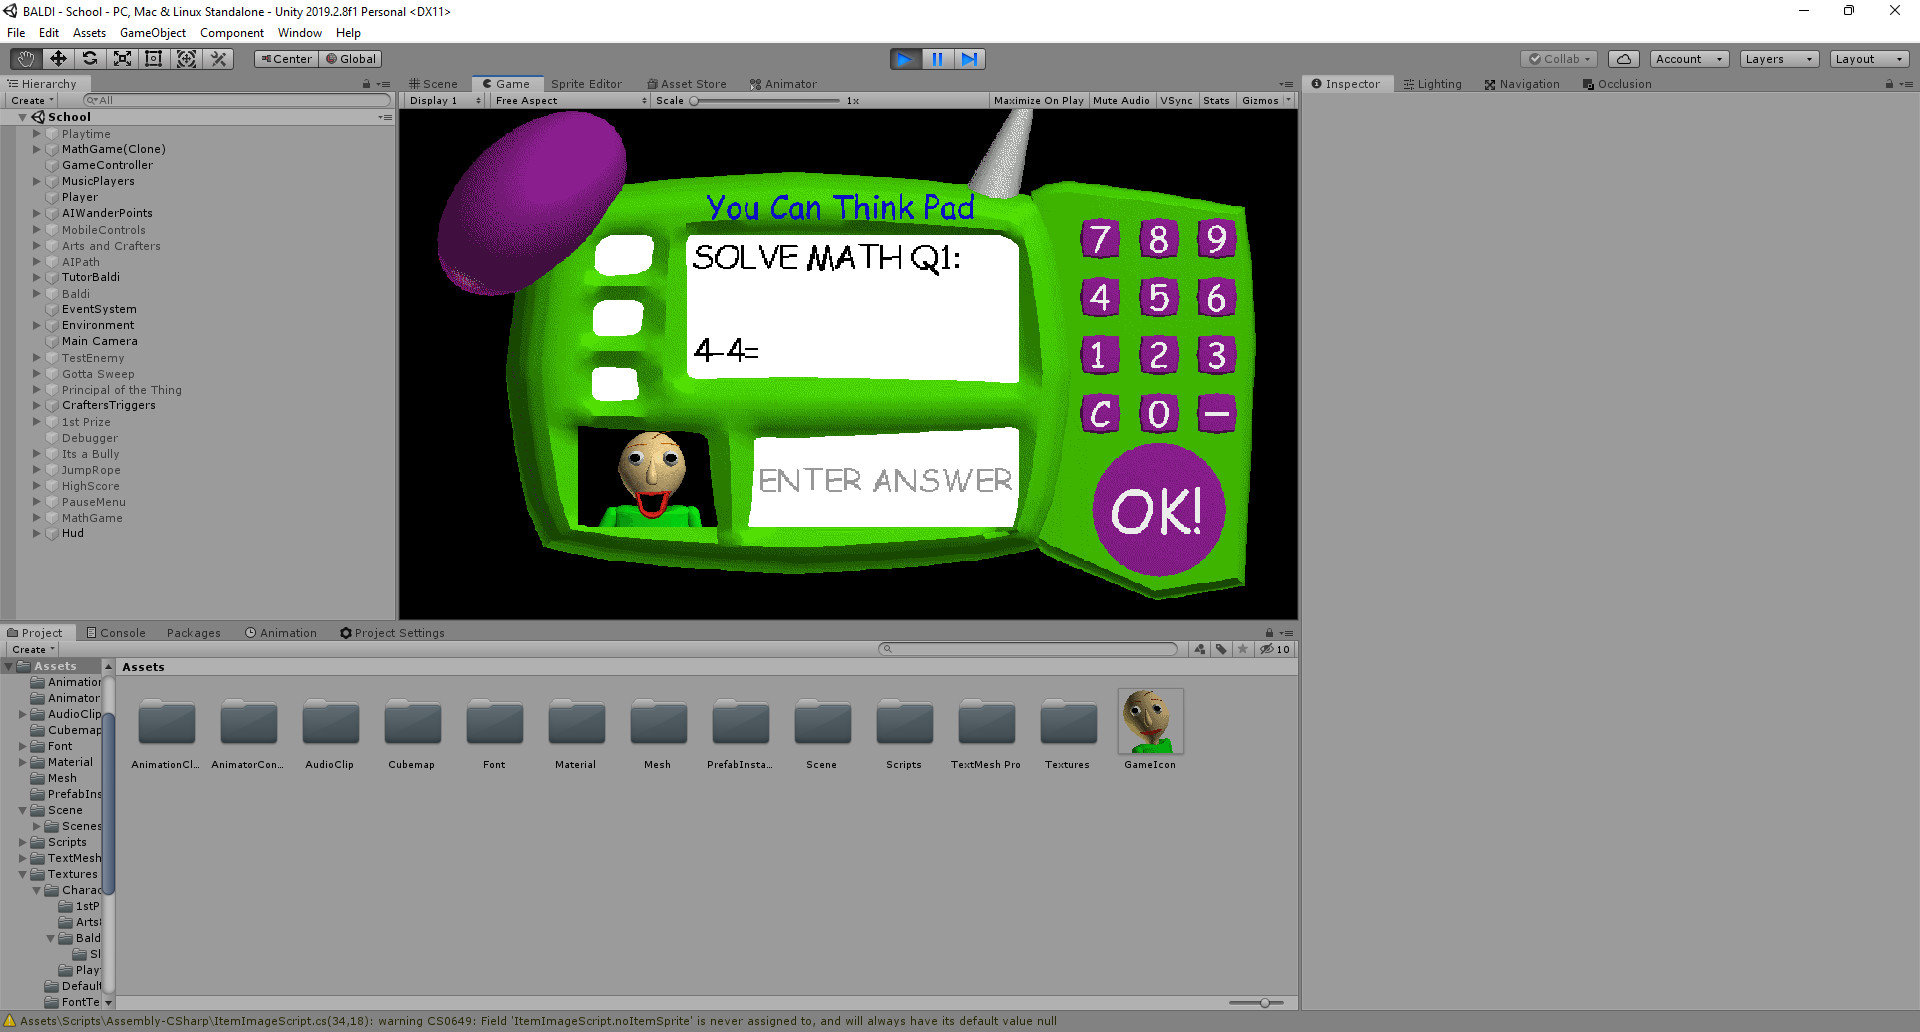Click the Project search field

1028,649
